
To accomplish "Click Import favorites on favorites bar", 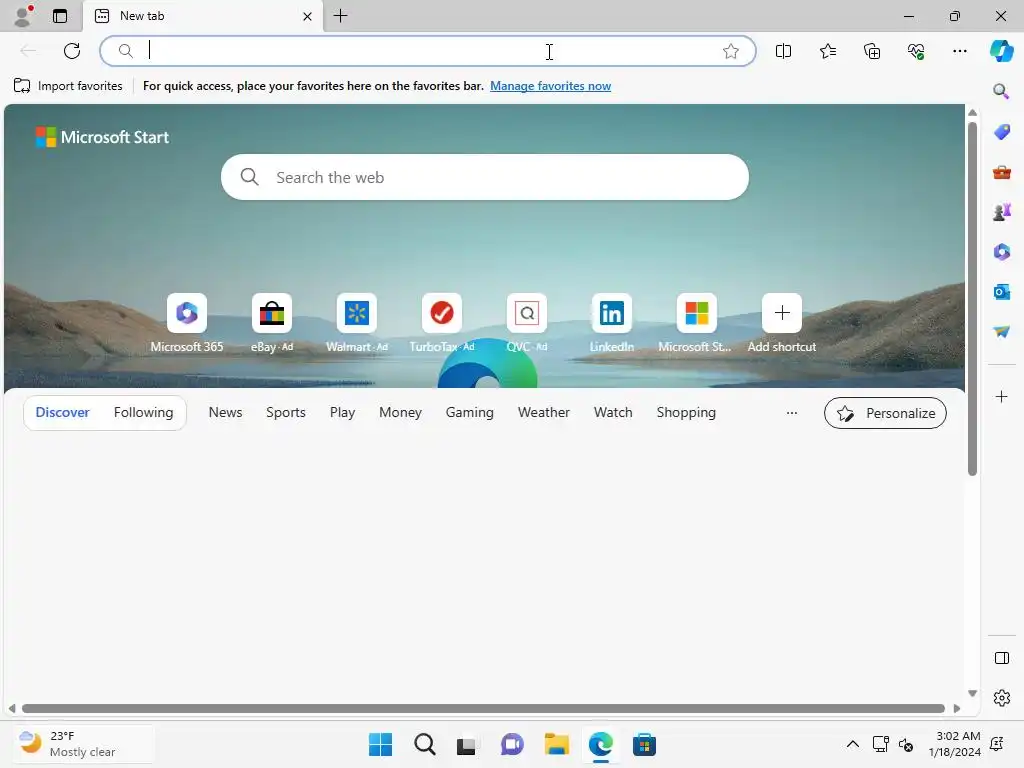I will point(68,86).
